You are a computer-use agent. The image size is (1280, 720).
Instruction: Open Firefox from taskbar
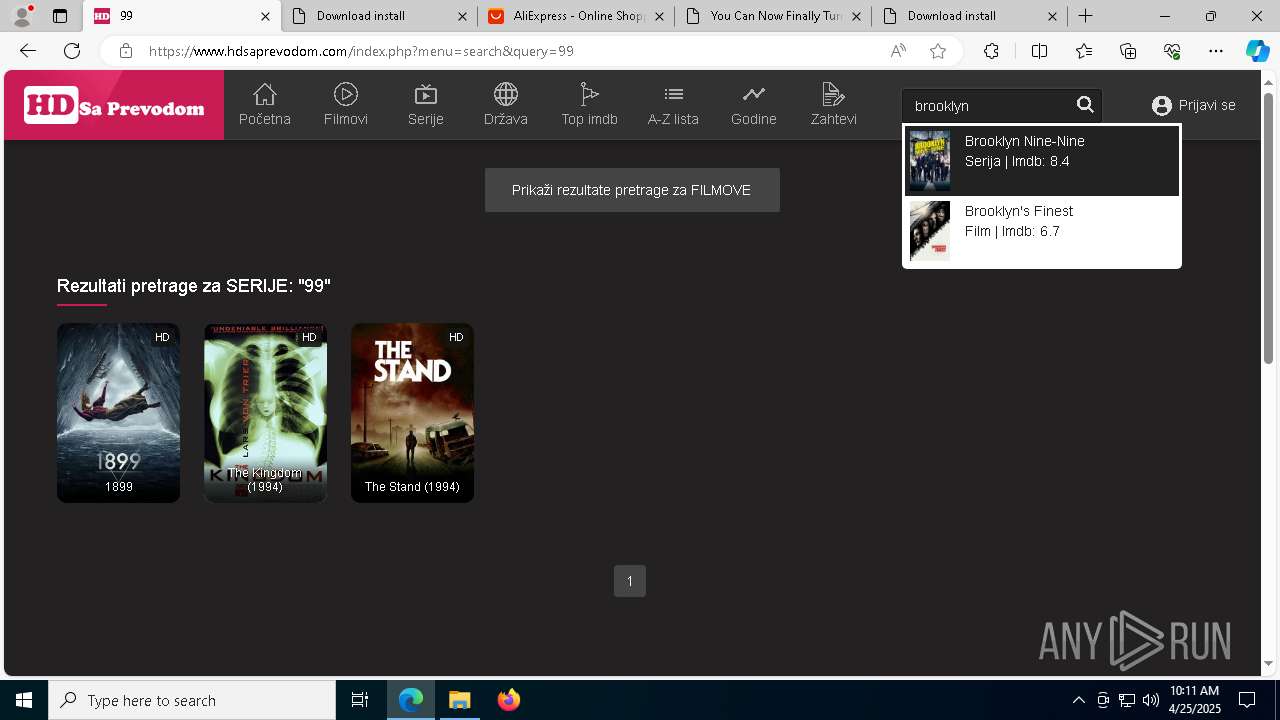pos(509,700)
